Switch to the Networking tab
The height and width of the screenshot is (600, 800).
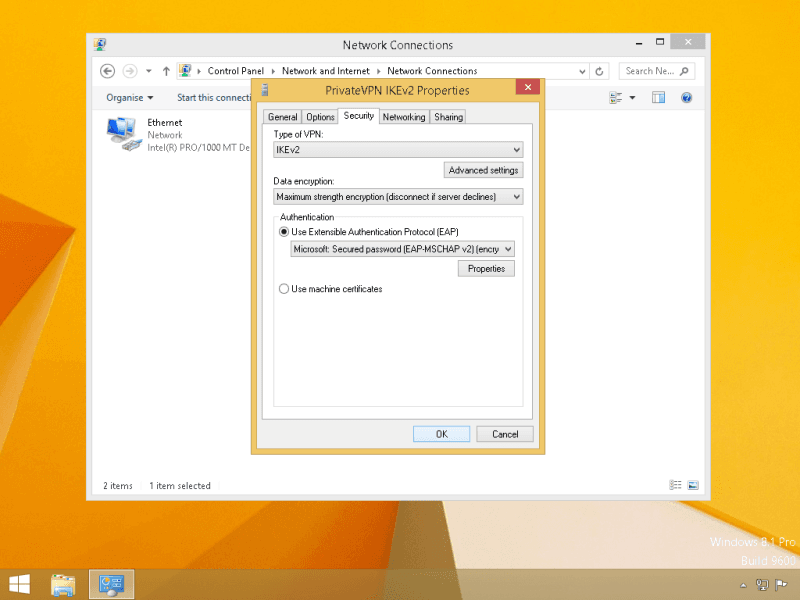(404, 117)
